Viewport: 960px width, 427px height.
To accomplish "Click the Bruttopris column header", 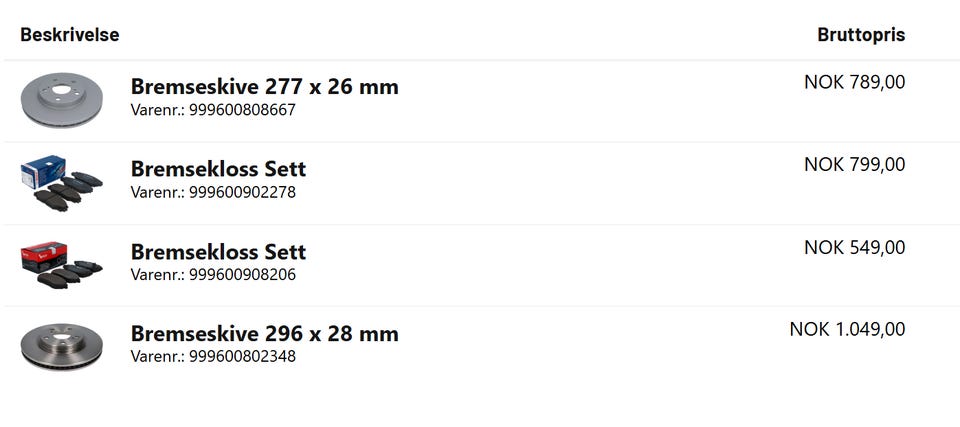I will click(x=860, y=35).
